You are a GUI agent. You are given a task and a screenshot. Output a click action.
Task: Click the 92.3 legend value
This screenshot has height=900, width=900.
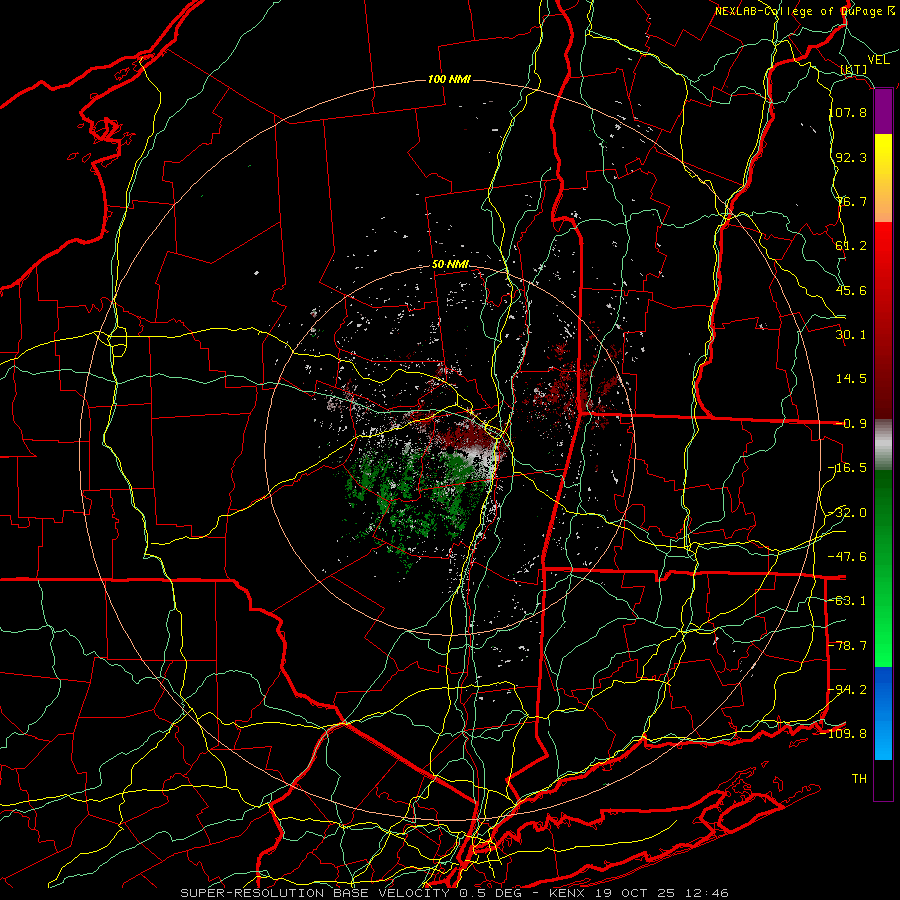[851, 157]
